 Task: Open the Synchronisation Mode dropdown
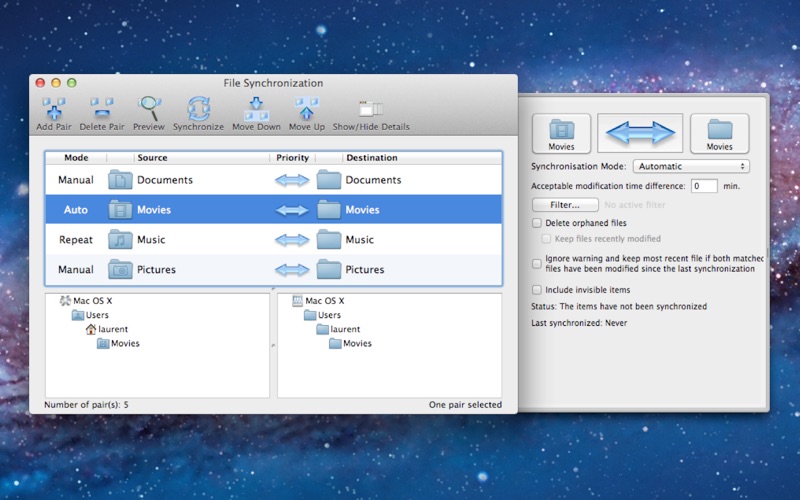click(690, 166)
